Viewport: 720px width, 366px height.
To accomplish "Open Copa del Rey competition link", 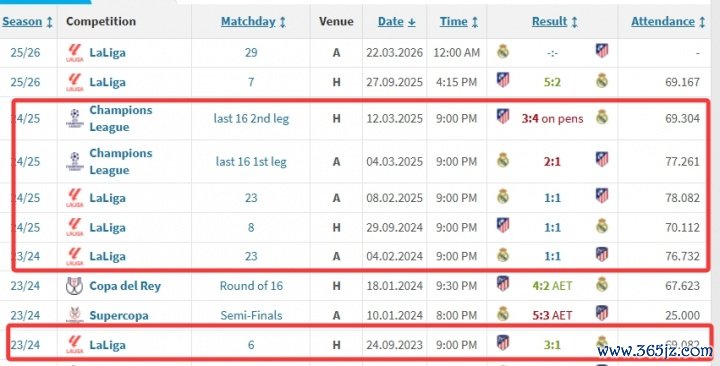I will pos(125,286).
